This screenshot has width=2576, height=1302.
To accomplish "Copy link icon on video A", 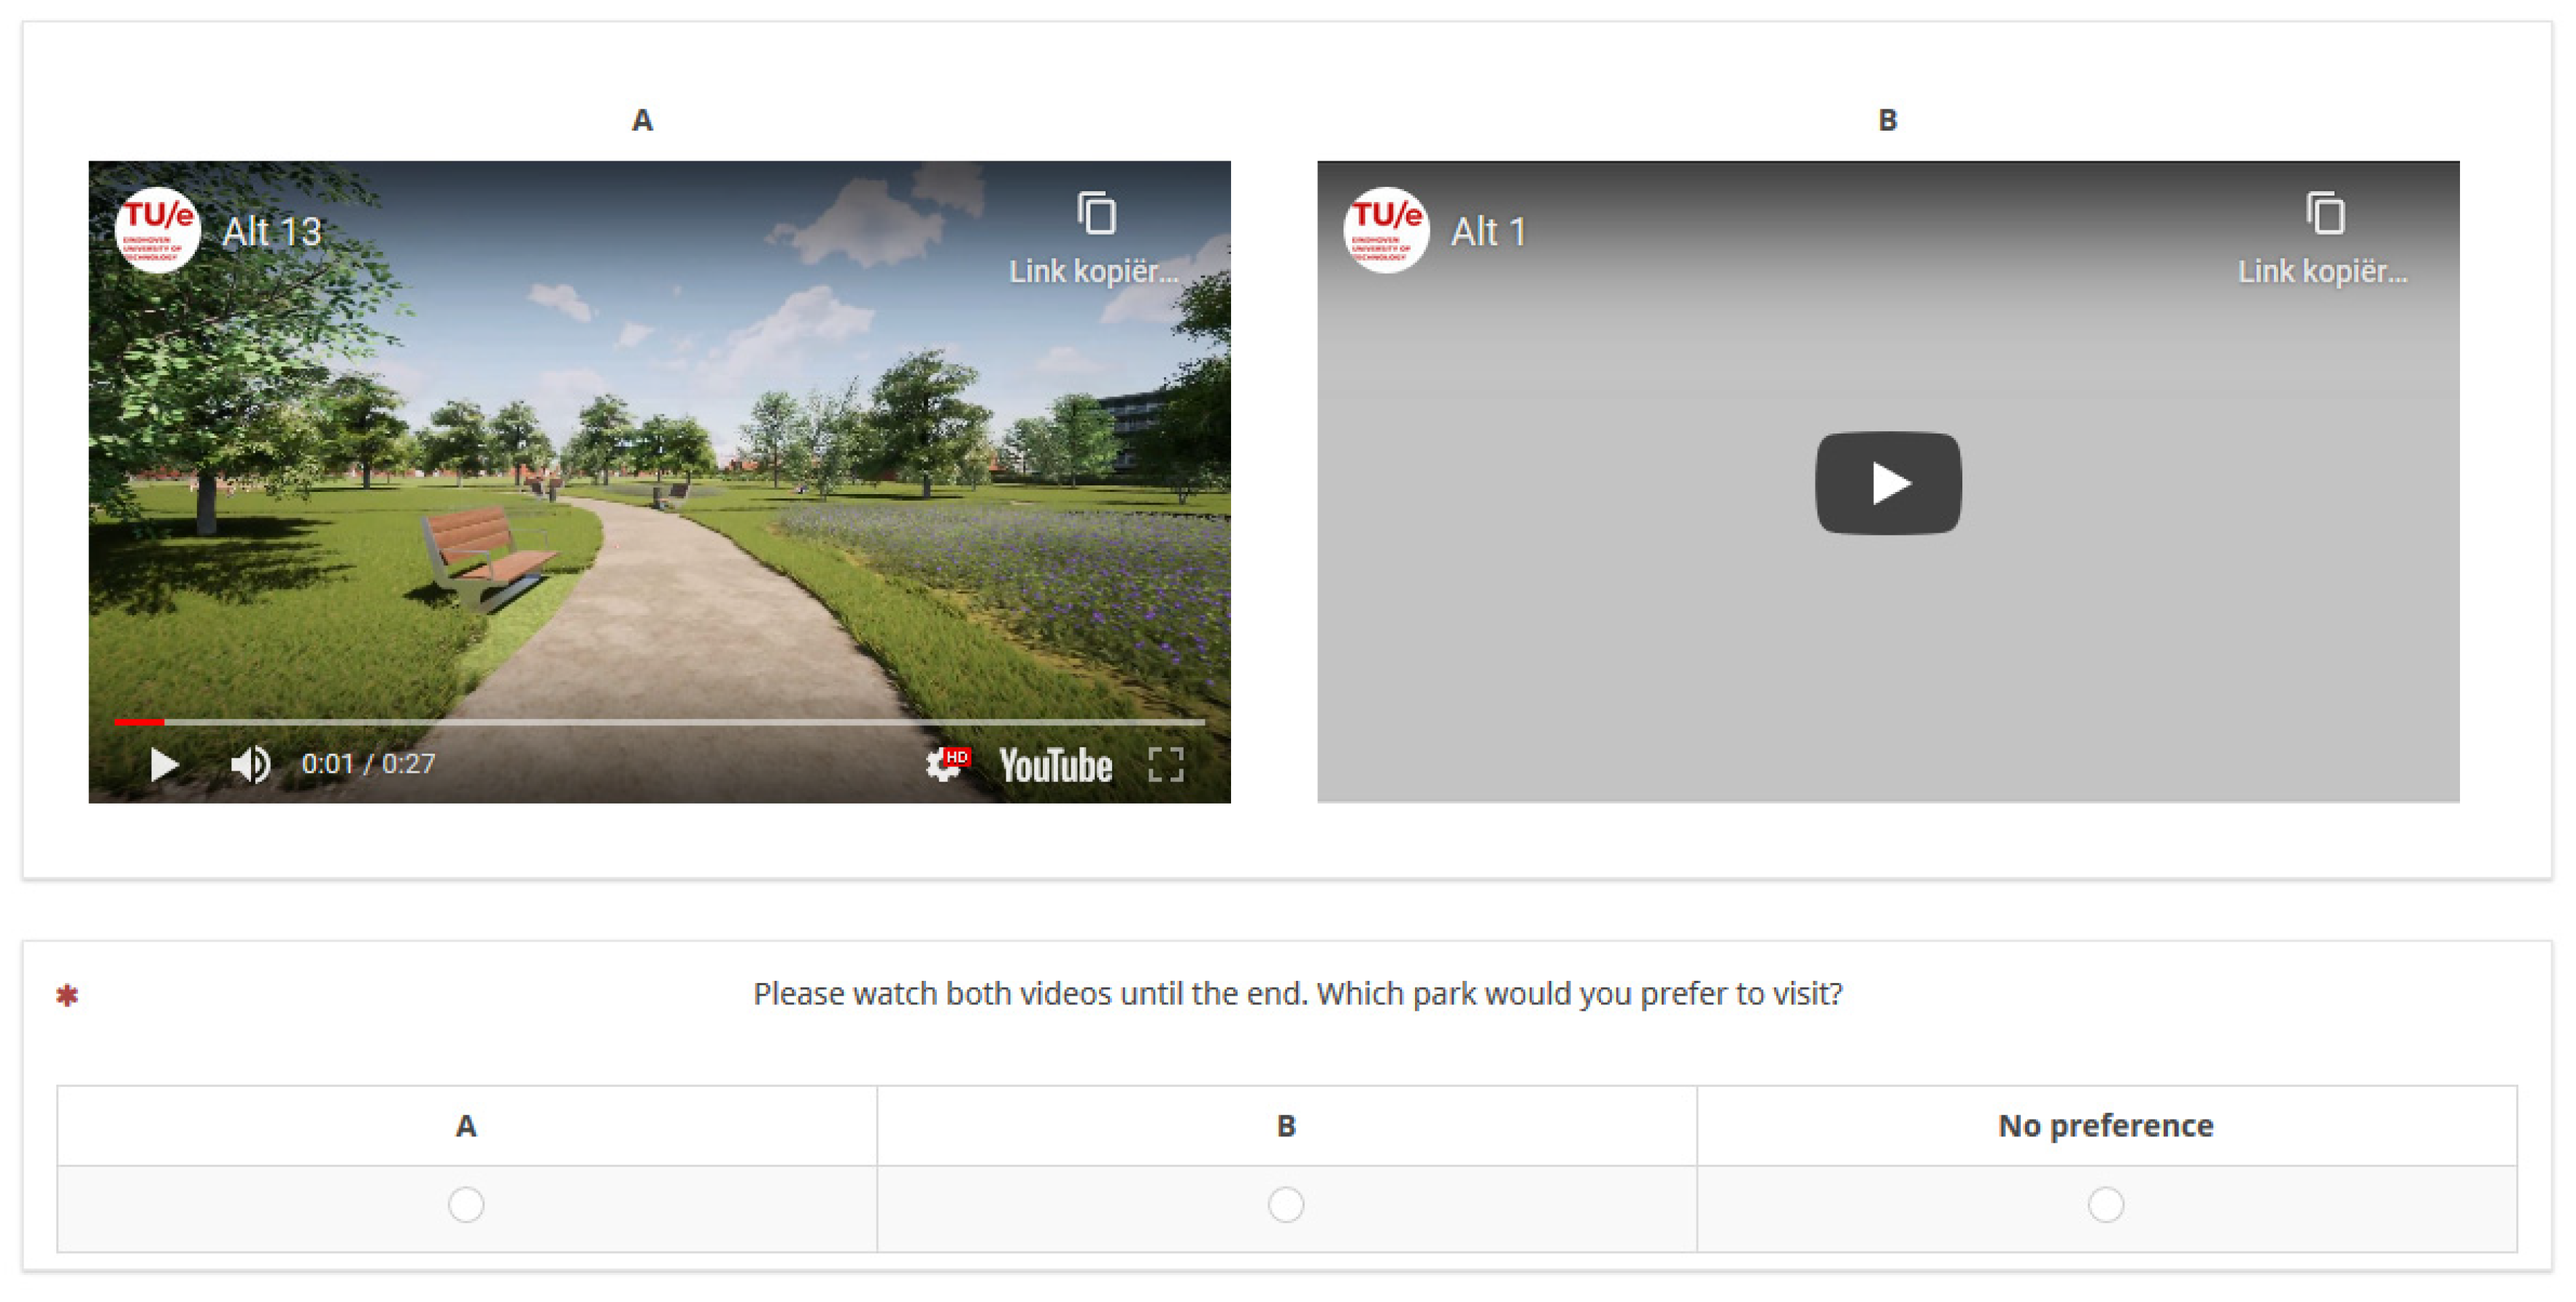I will 1096,213.
